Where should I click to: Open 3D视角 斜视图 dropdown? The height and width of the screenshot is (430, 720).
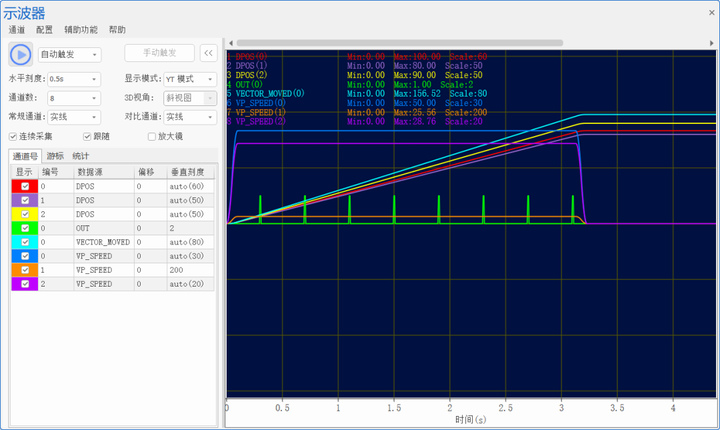tap(190, 98)
